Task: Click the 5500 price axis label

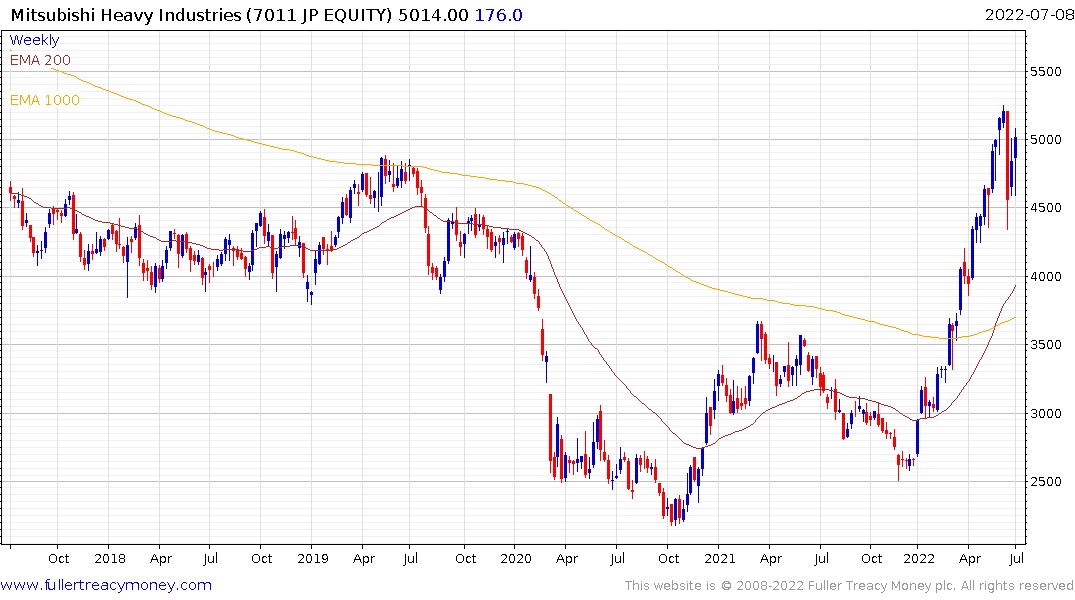Action: tap(1046, 71)
